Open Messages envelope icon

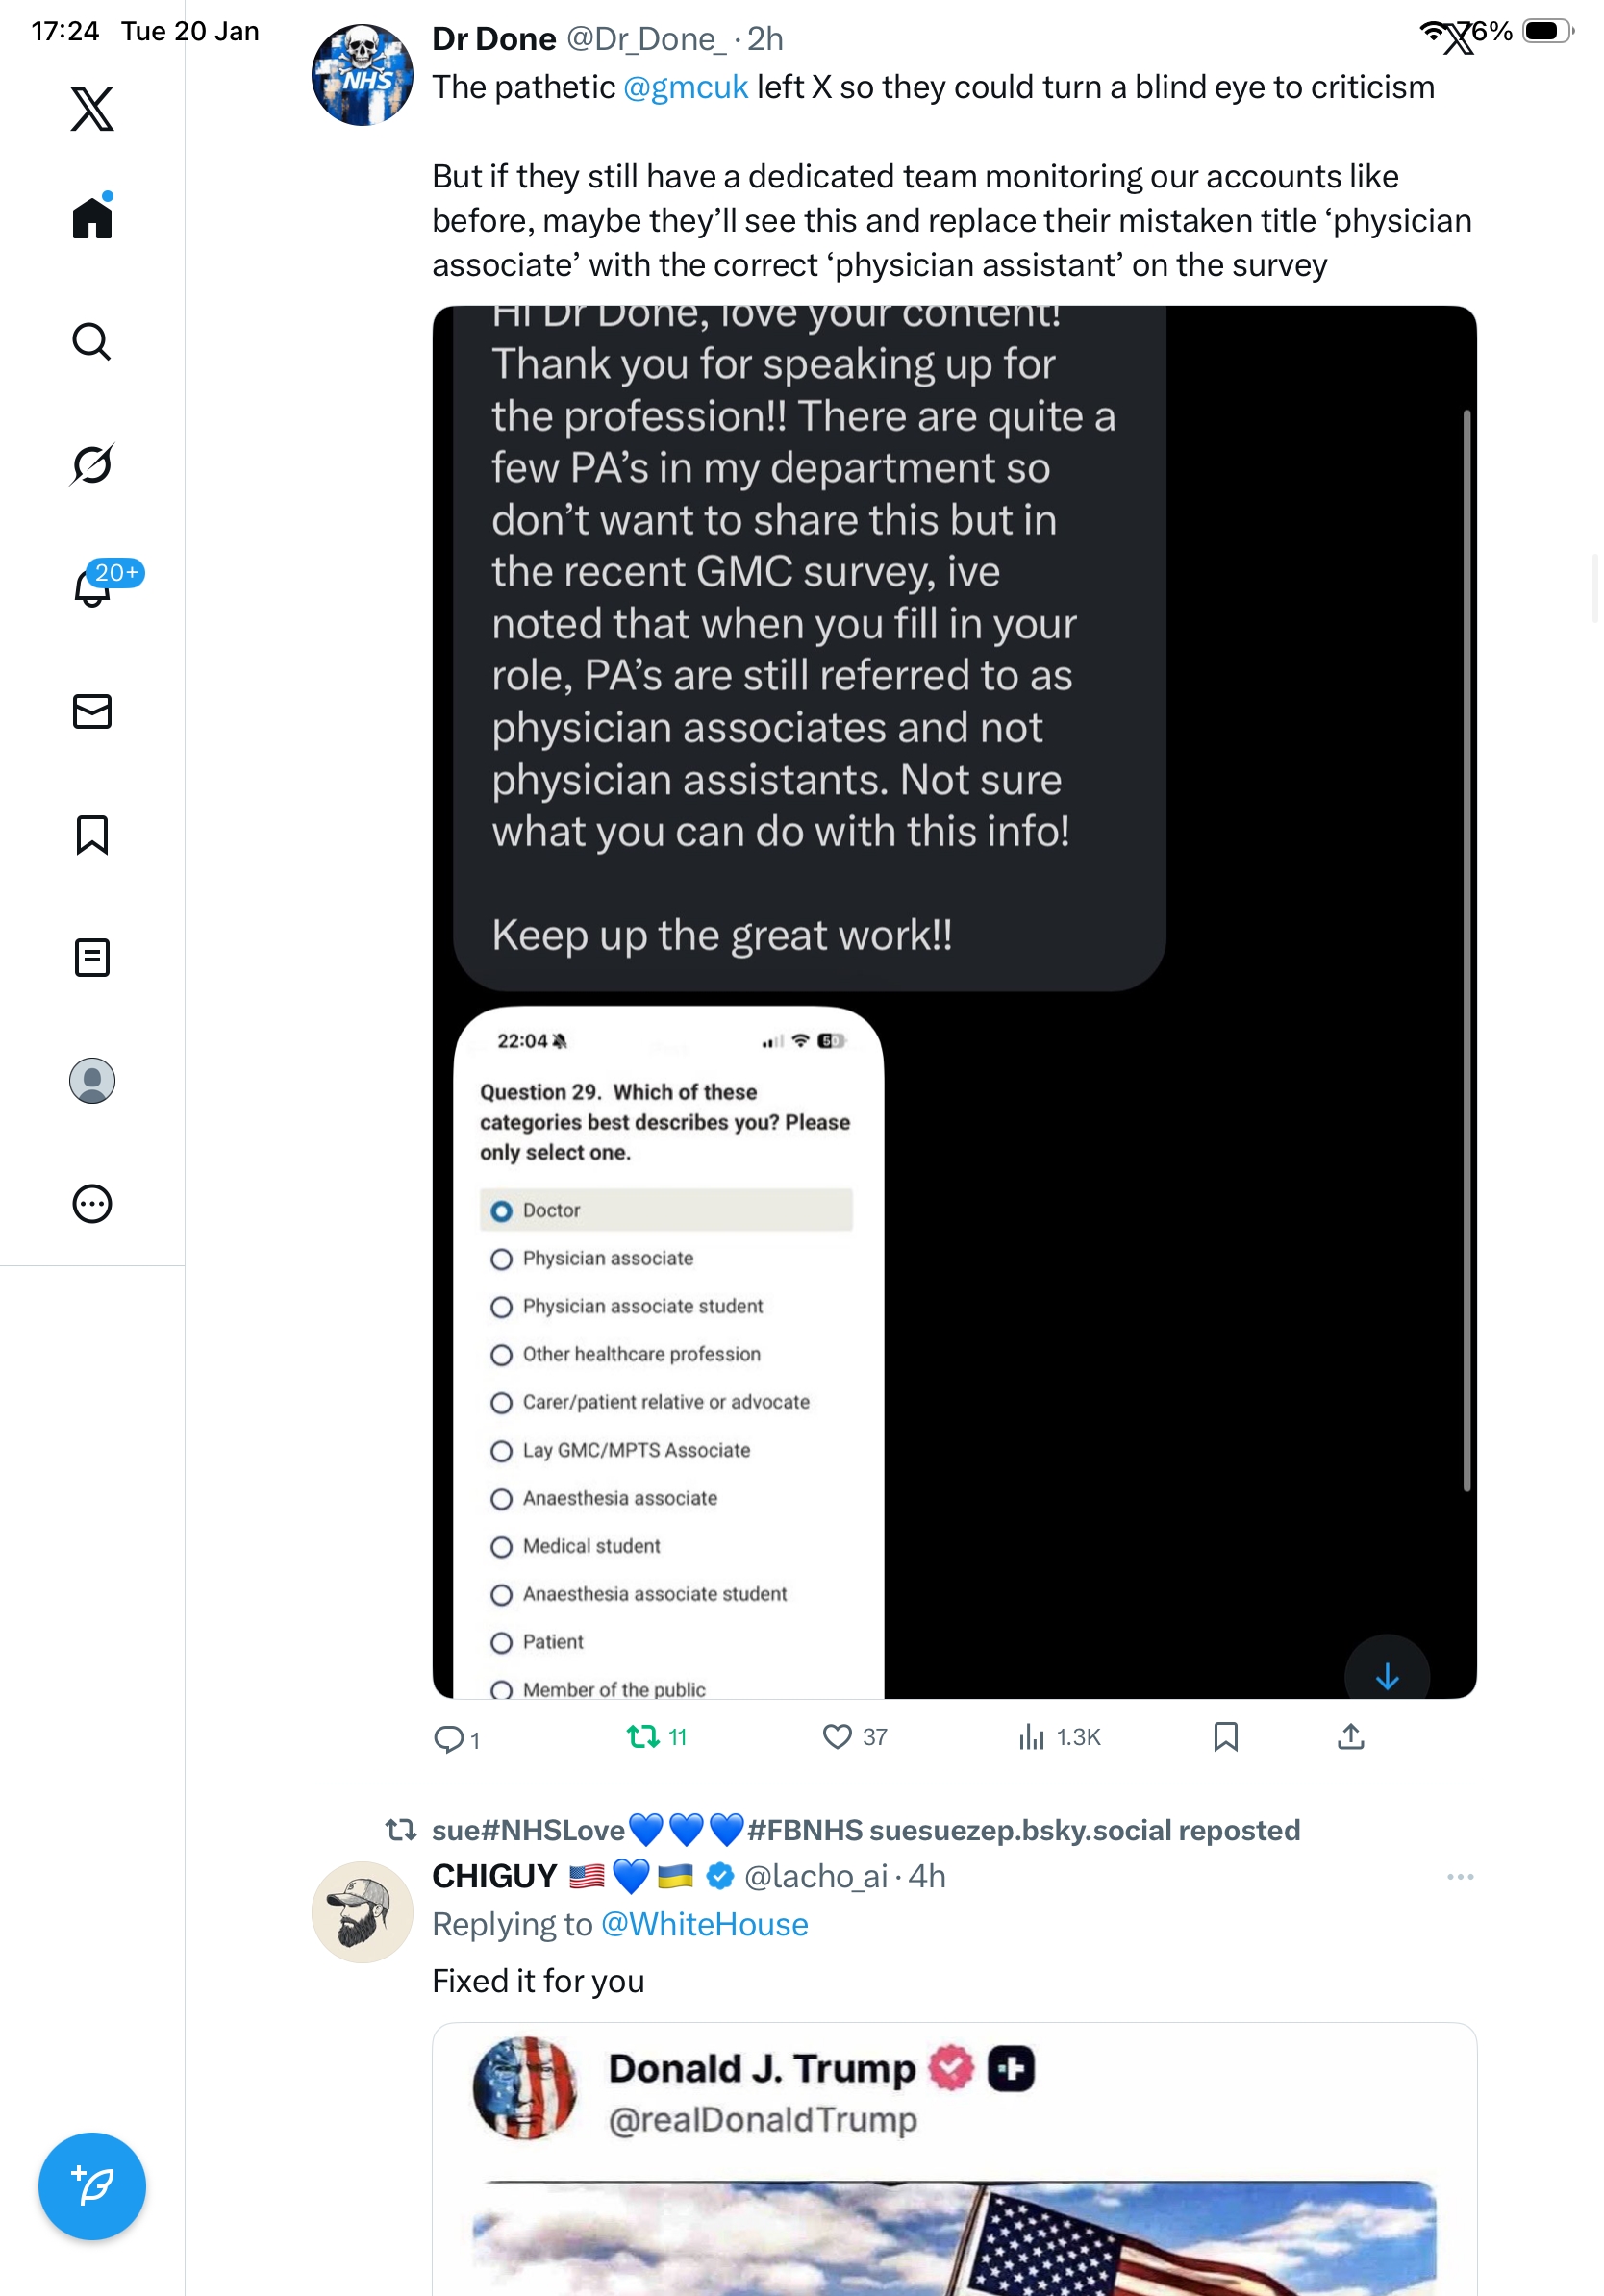[92, 711]
